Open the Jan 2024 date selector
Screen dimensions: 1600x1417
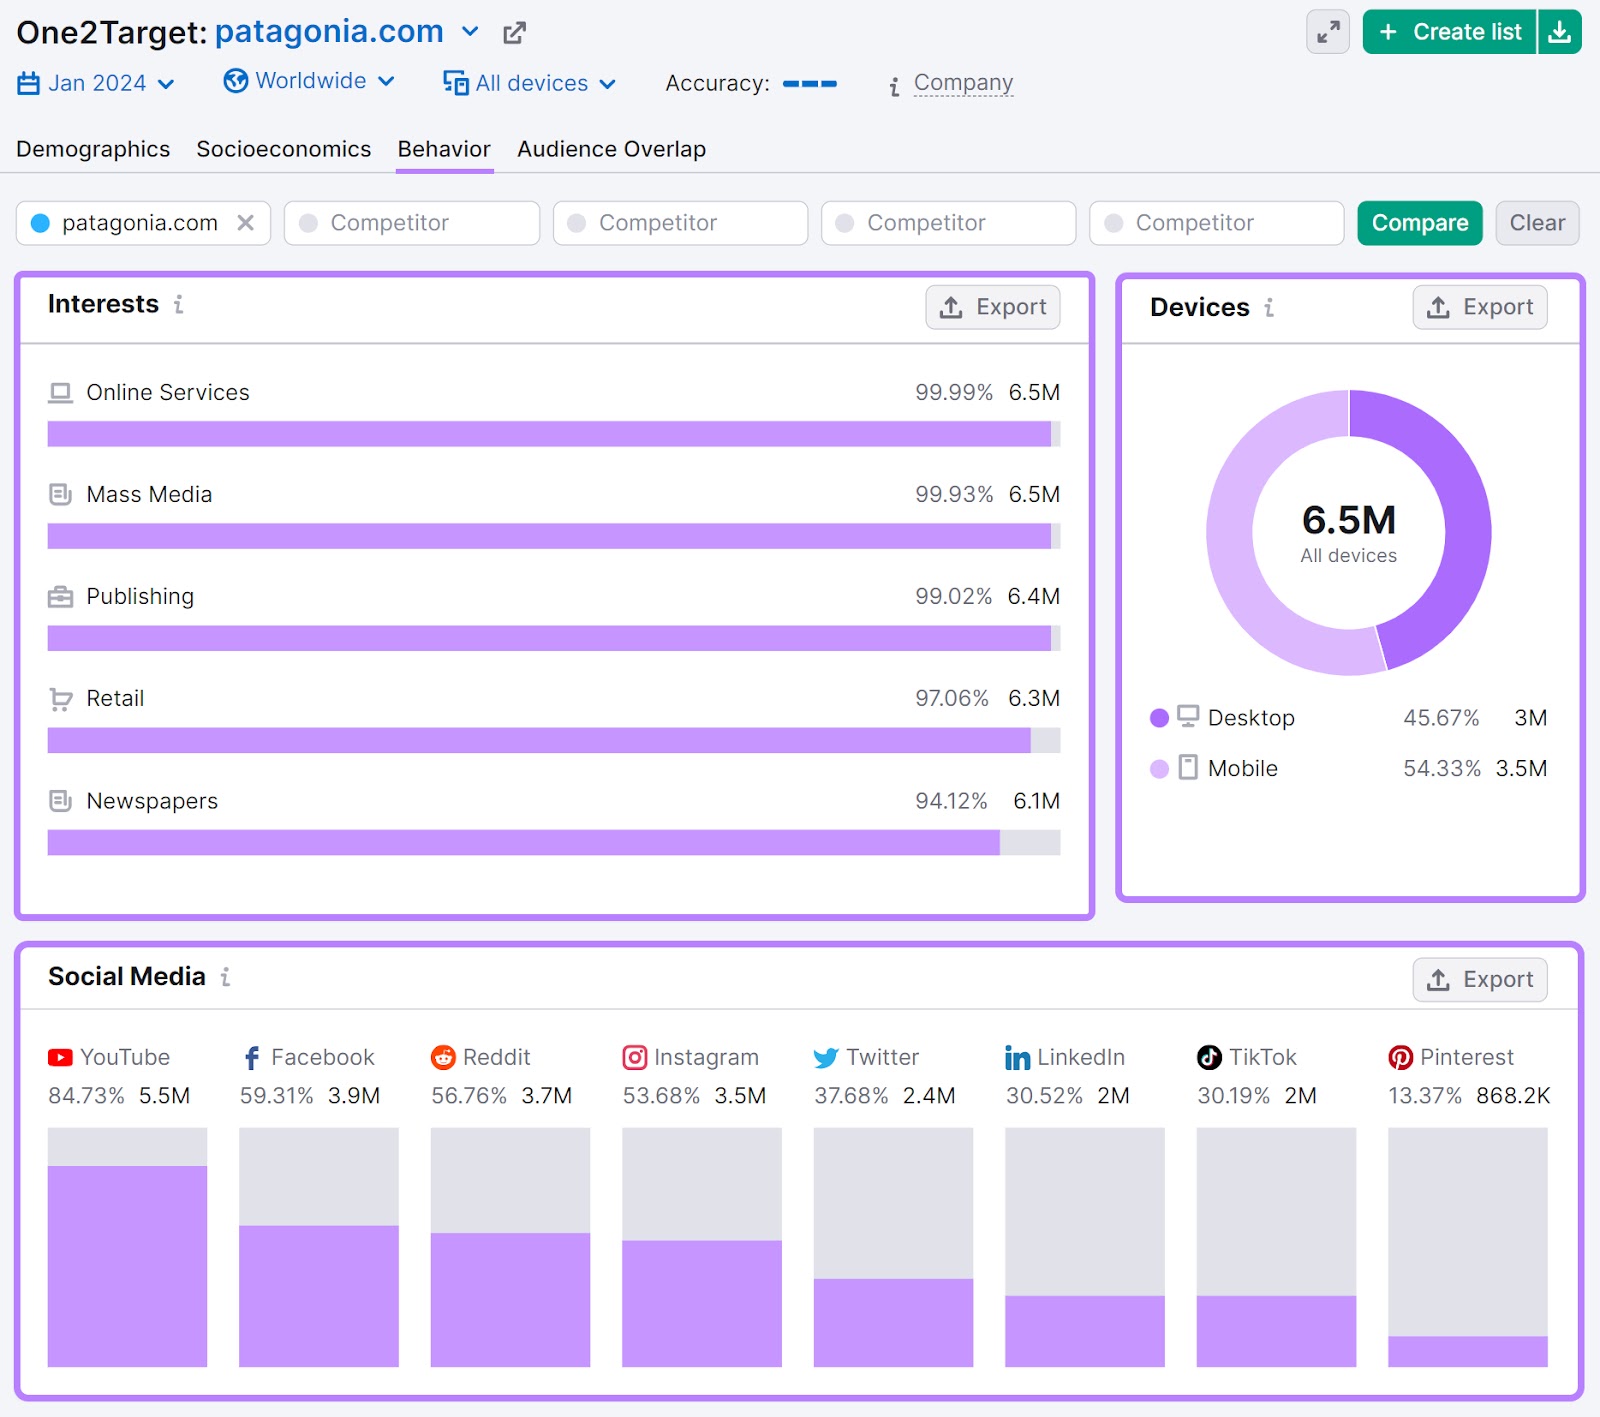pyautogui.click(x=97, y=83)
